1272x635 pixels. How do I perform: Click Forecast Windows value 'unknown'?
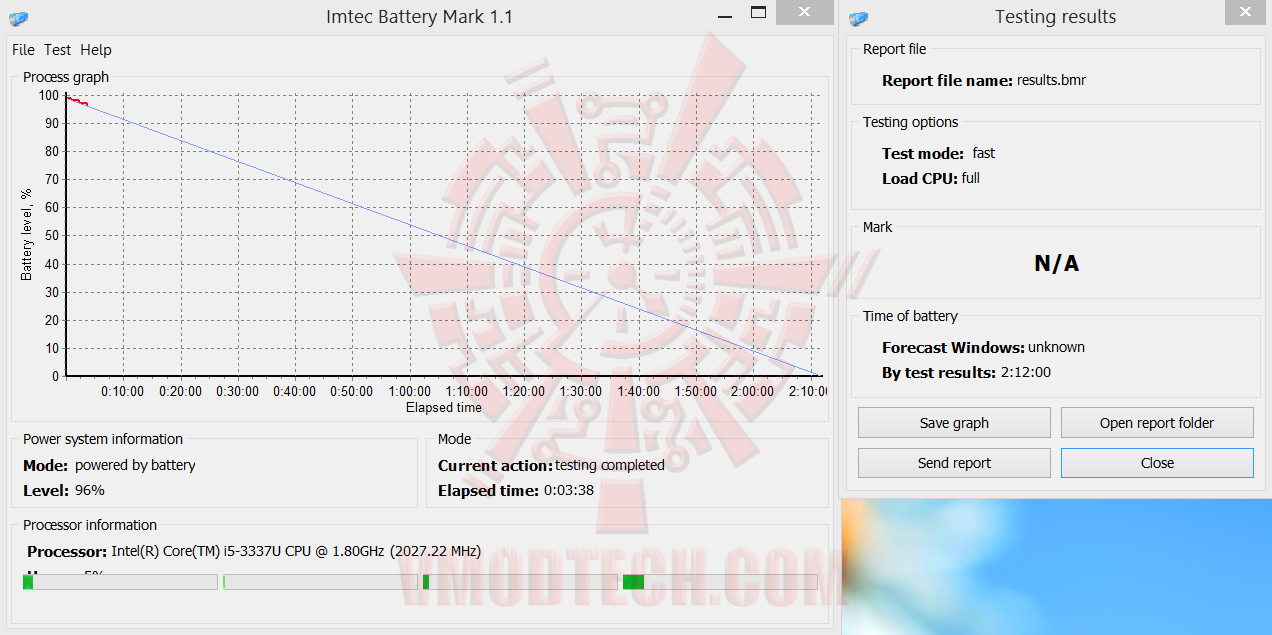point(1056,347)
